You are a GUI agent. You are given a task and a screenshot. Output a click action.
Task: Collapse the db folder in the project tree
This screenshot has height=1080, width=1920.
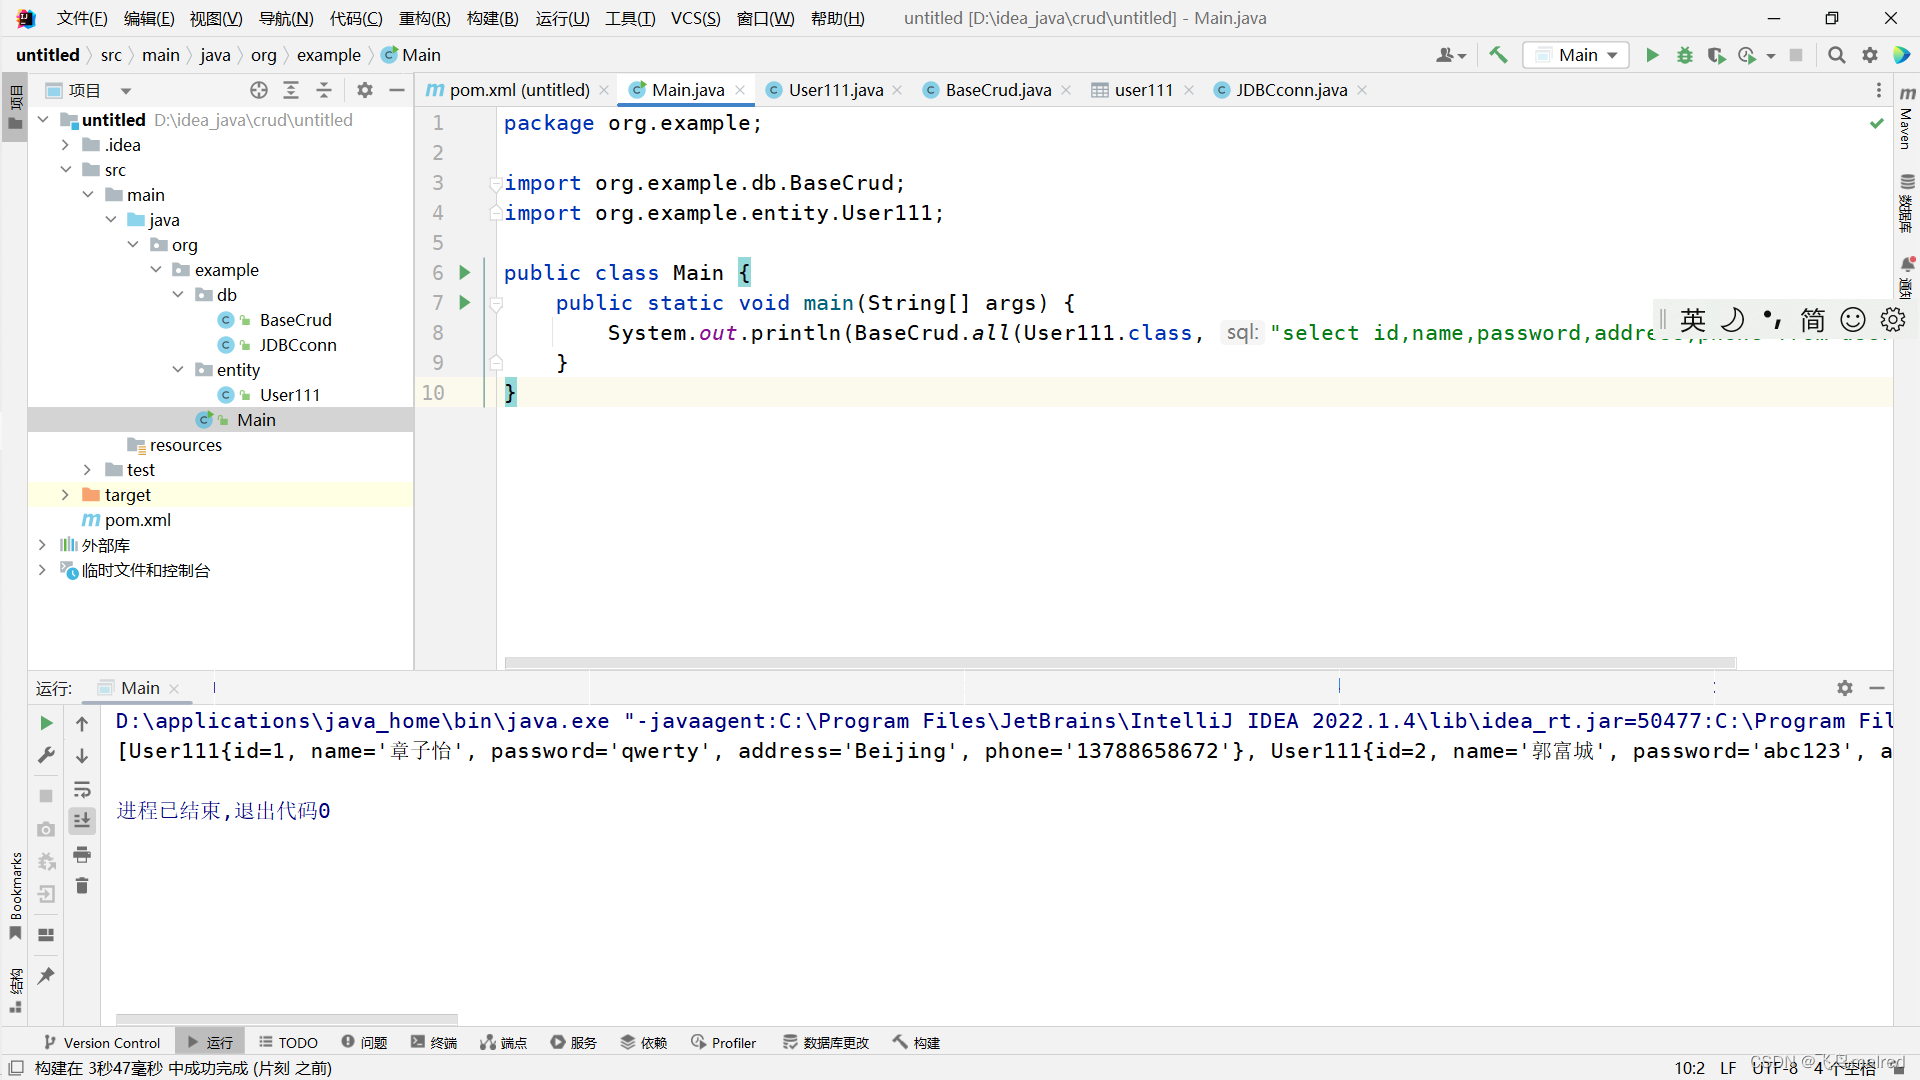click(179, 294)
